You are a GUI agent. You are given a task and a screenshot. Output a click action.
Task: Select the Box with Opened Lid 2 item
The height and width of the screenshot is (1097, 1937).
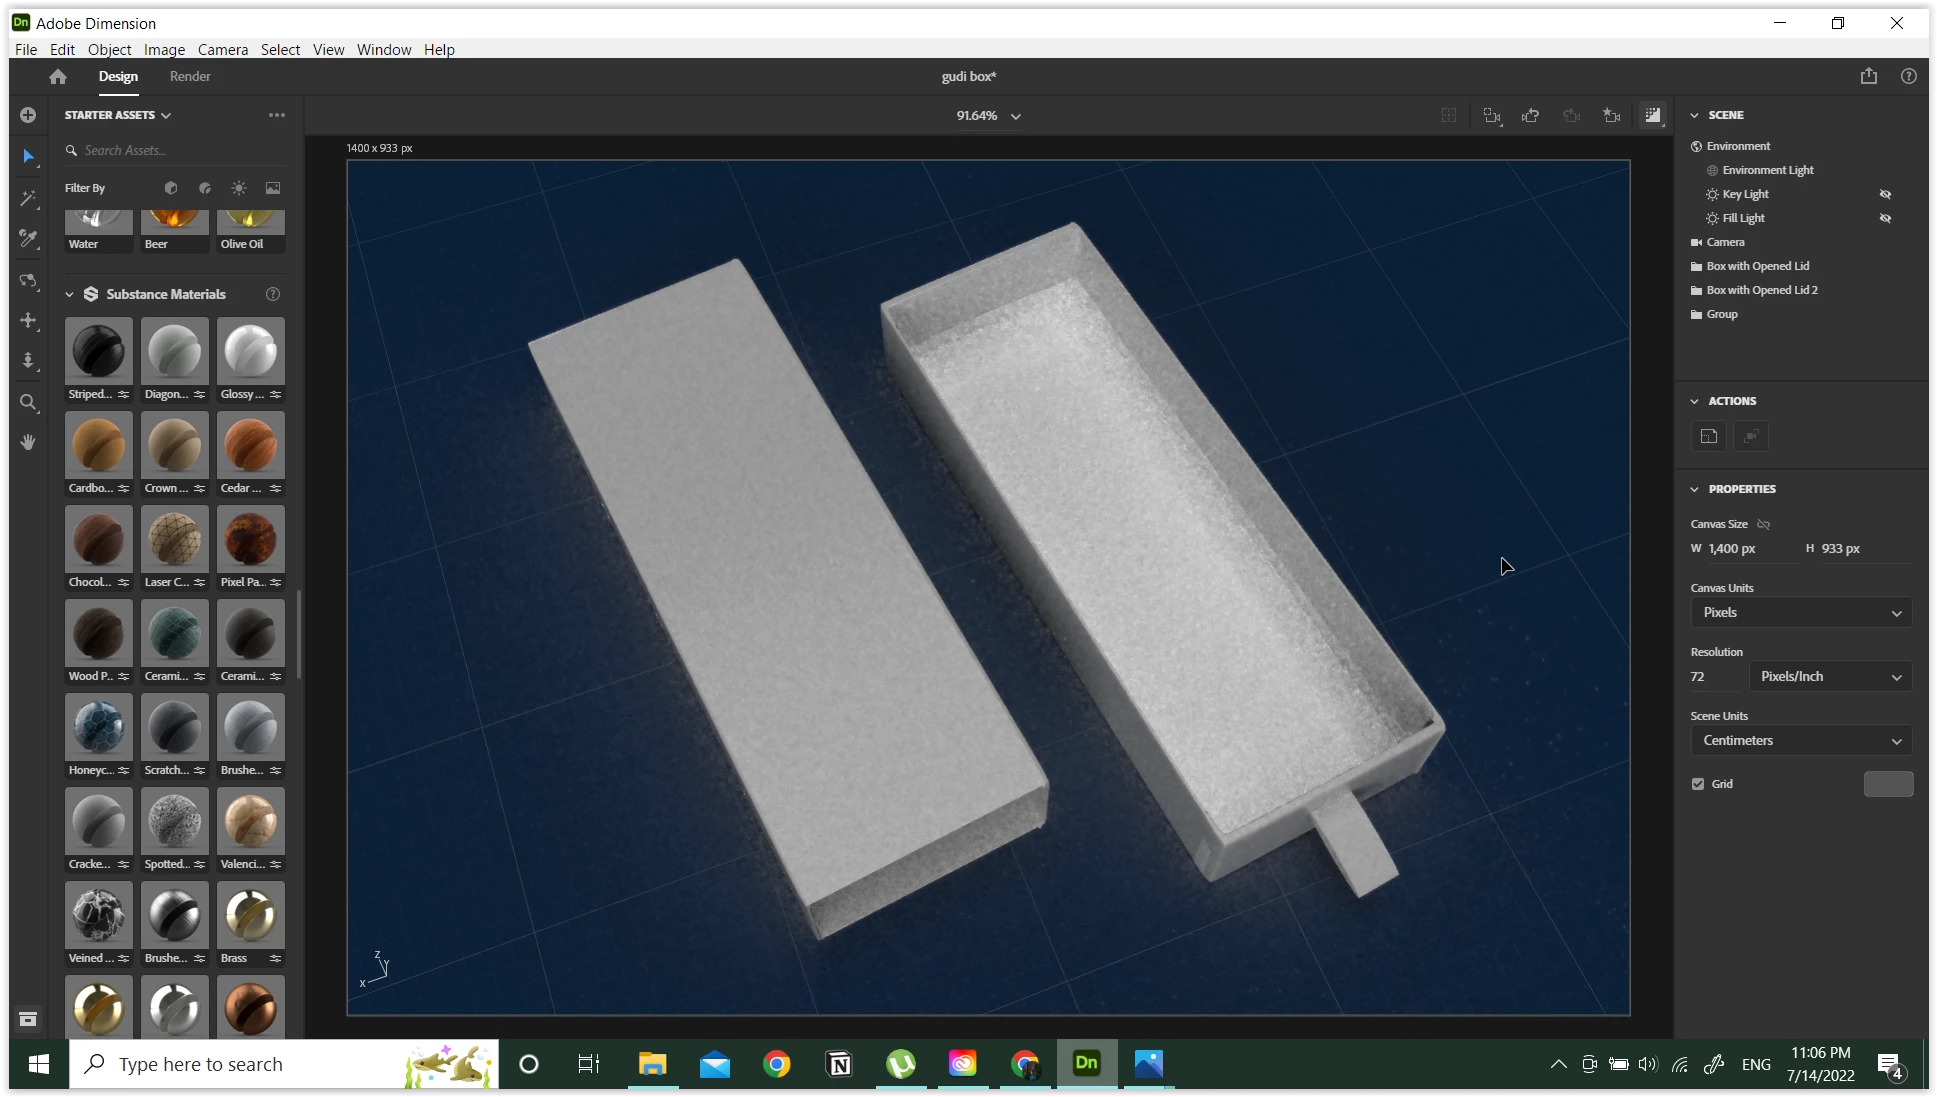(1762, 290)
